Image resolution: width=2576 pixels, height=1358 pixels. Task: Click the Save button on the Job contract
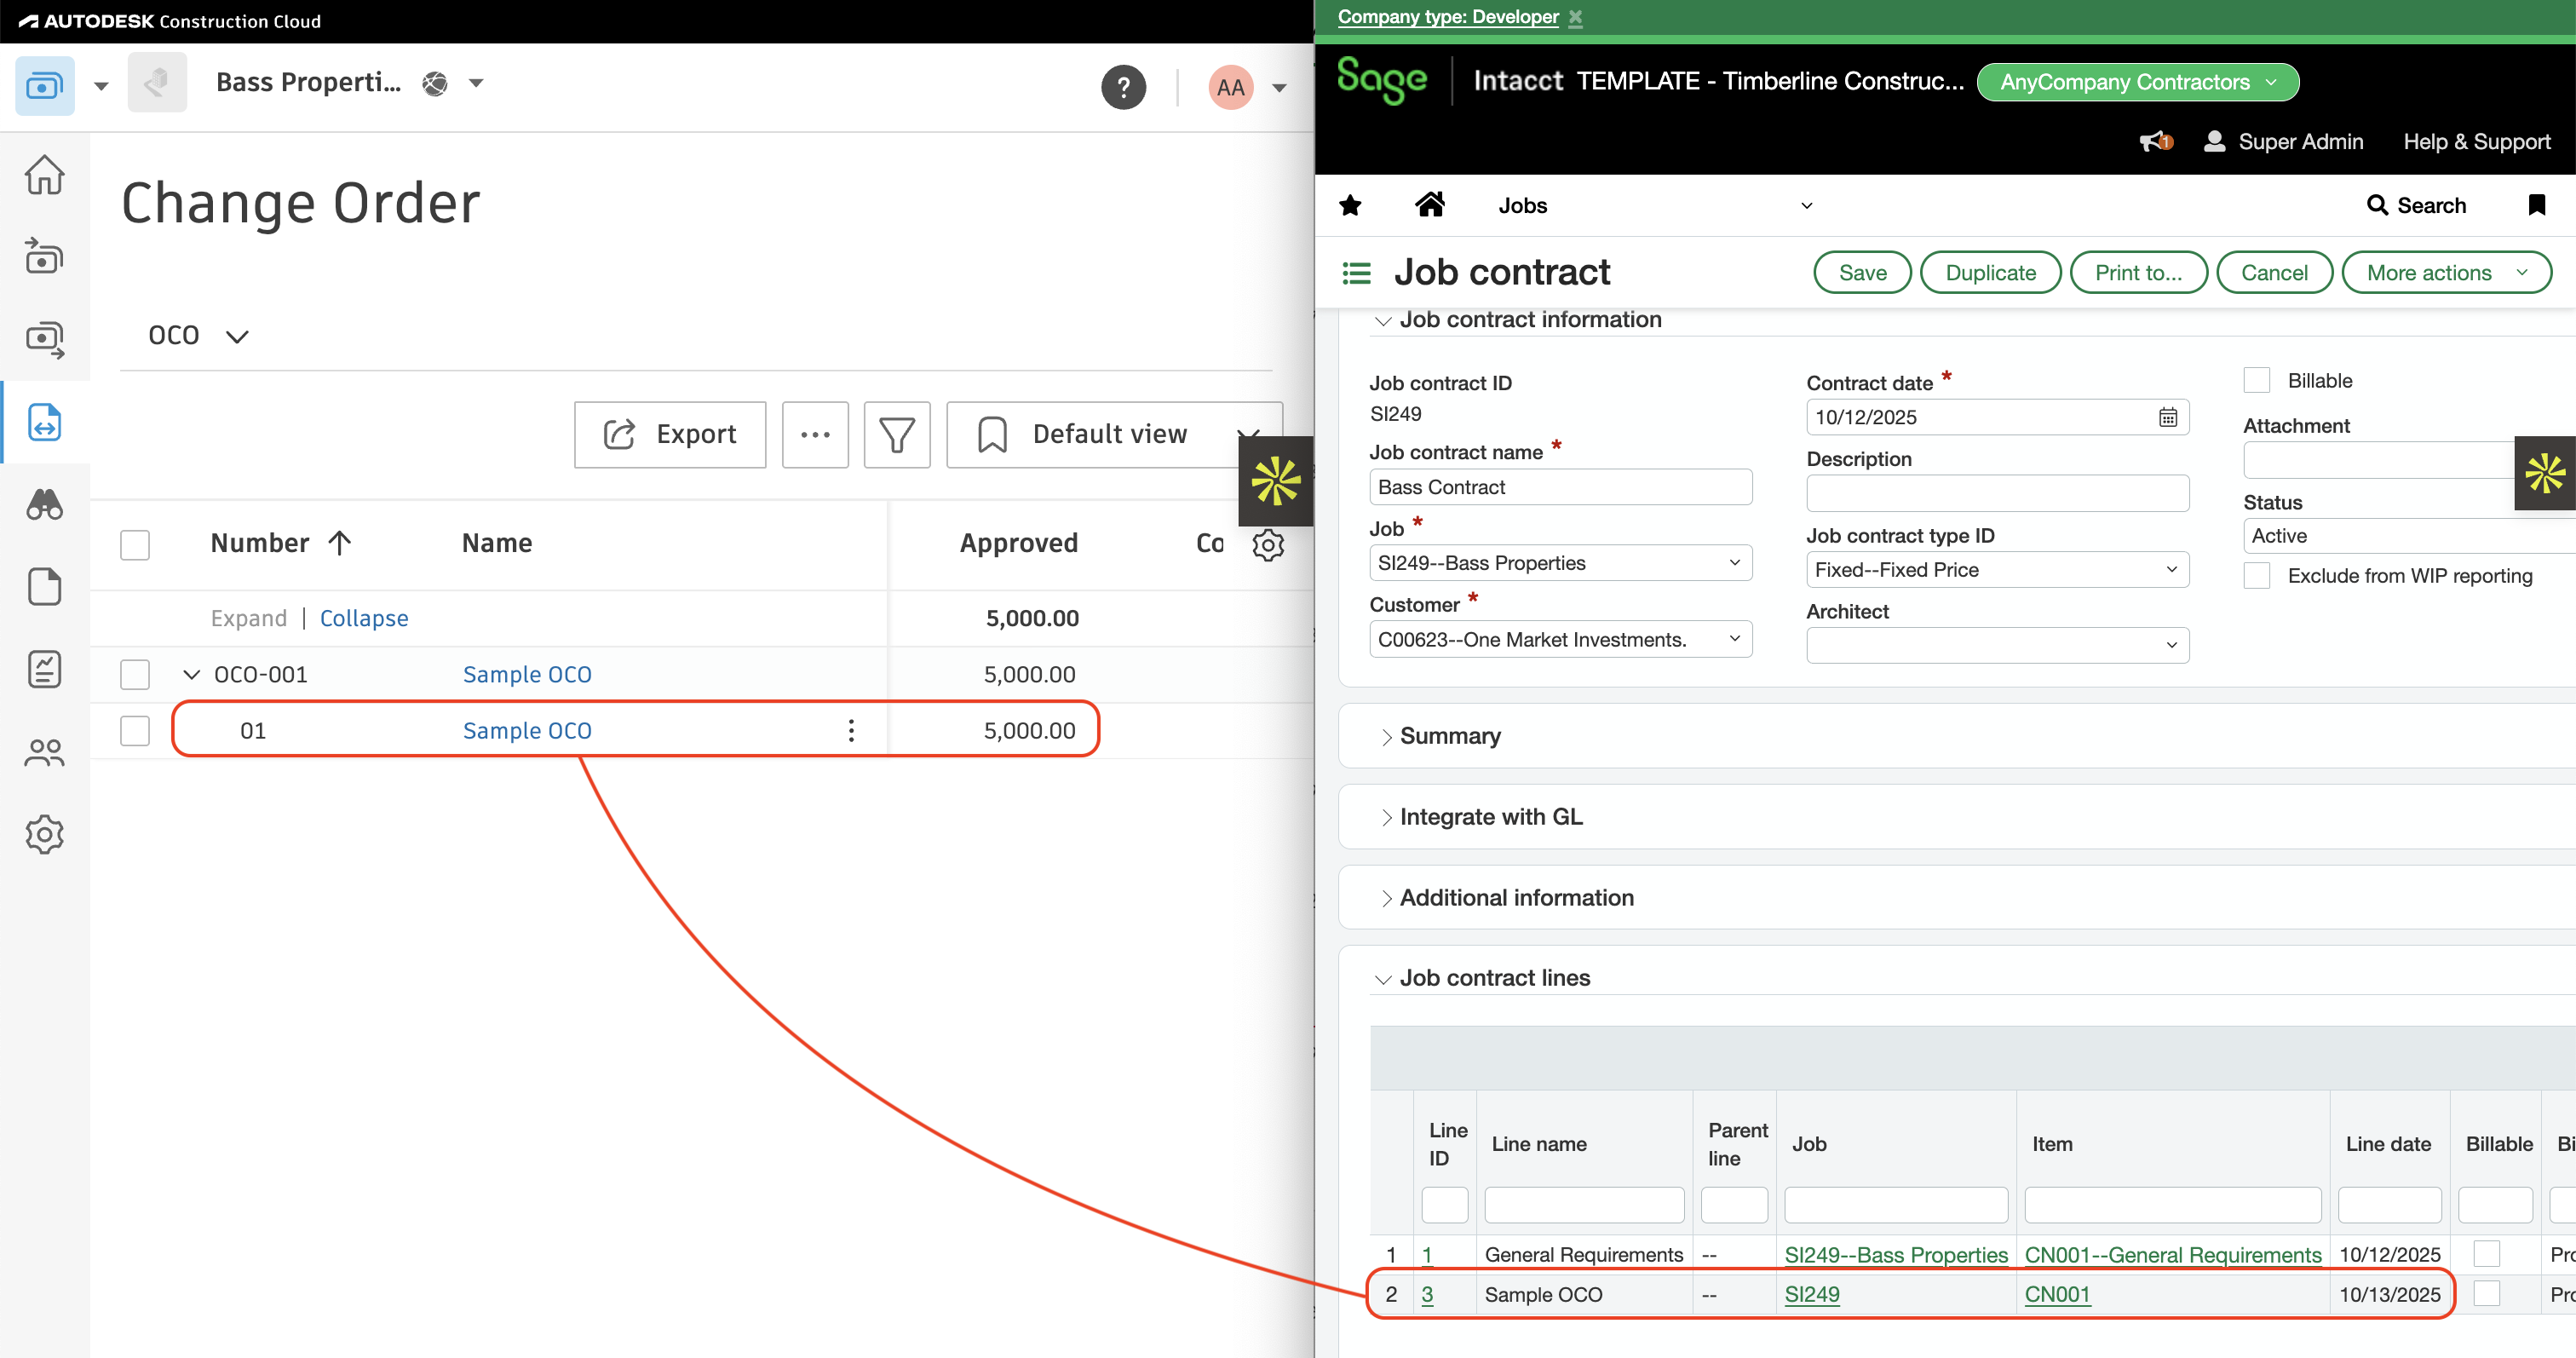click(1862, 272)
